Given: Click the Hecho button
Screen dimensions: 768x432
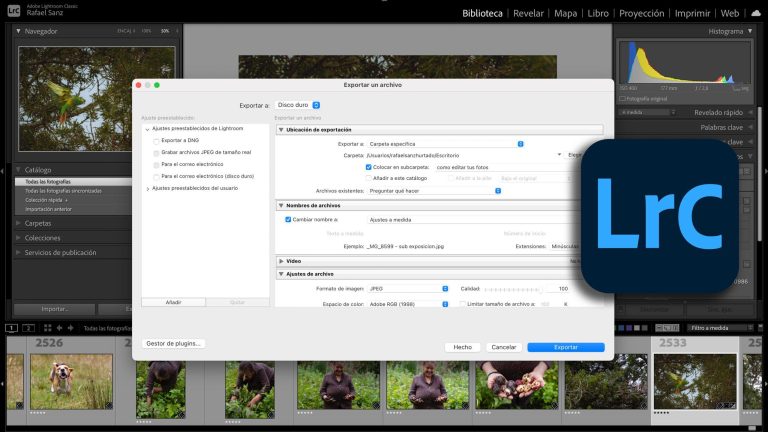Looking at the screenshot, I should (462, 347).
